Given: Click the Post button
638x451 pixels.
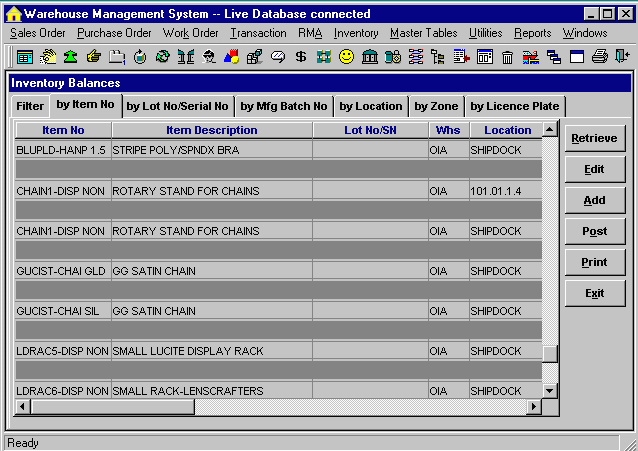Looking at the screenshot, I should (594, 232).
